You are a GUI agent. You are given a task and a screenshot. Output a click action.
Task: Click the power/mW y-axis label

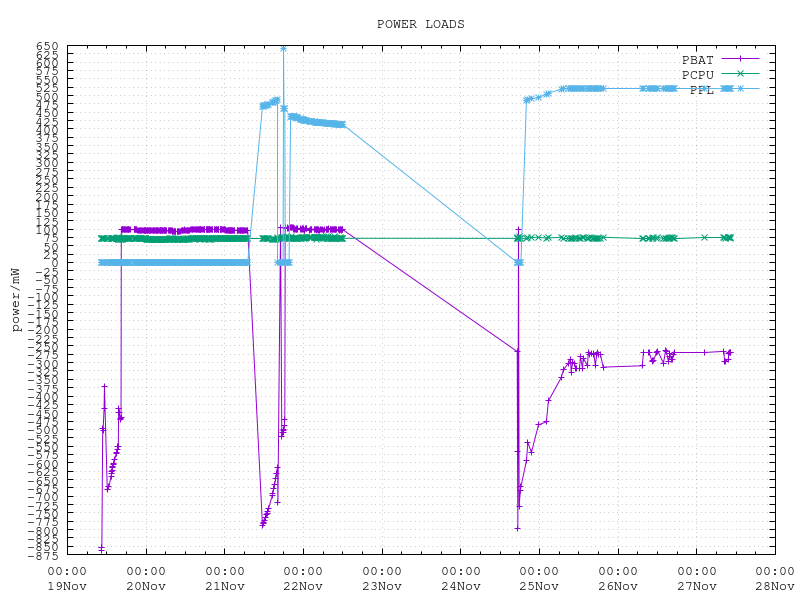16,300
